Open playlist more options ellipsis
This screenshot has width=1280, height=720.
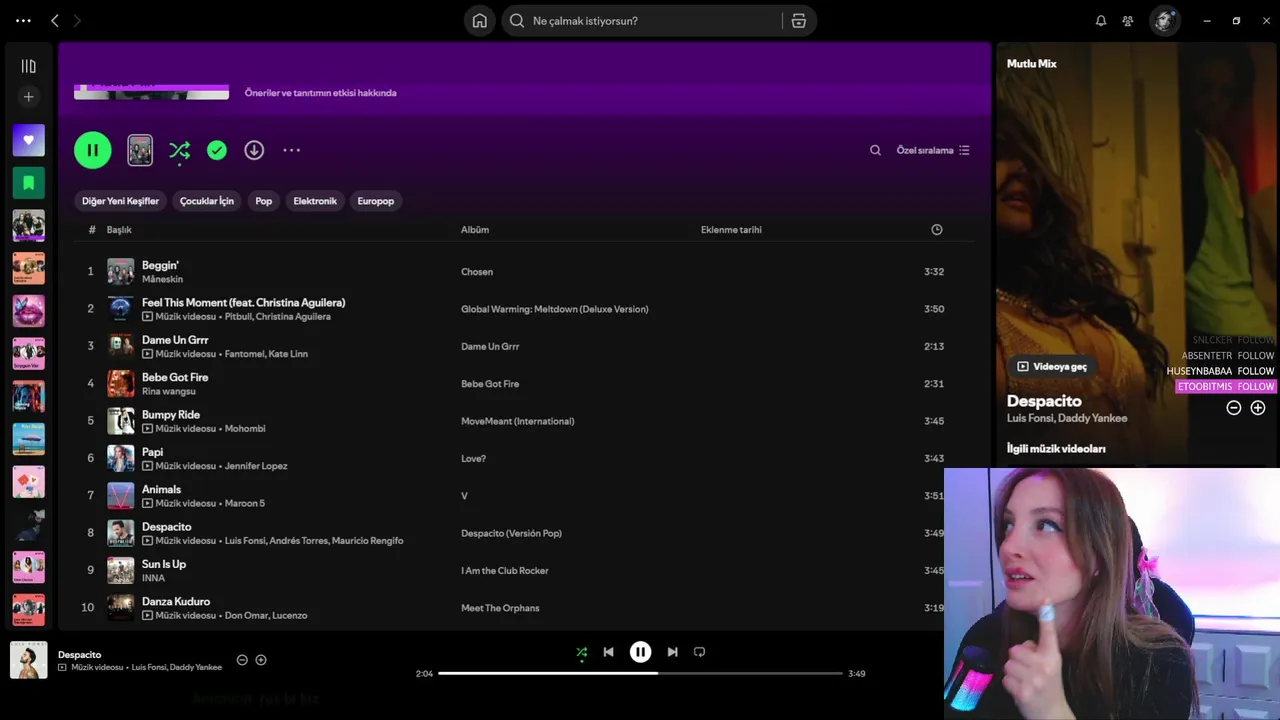tap(291, 150)
